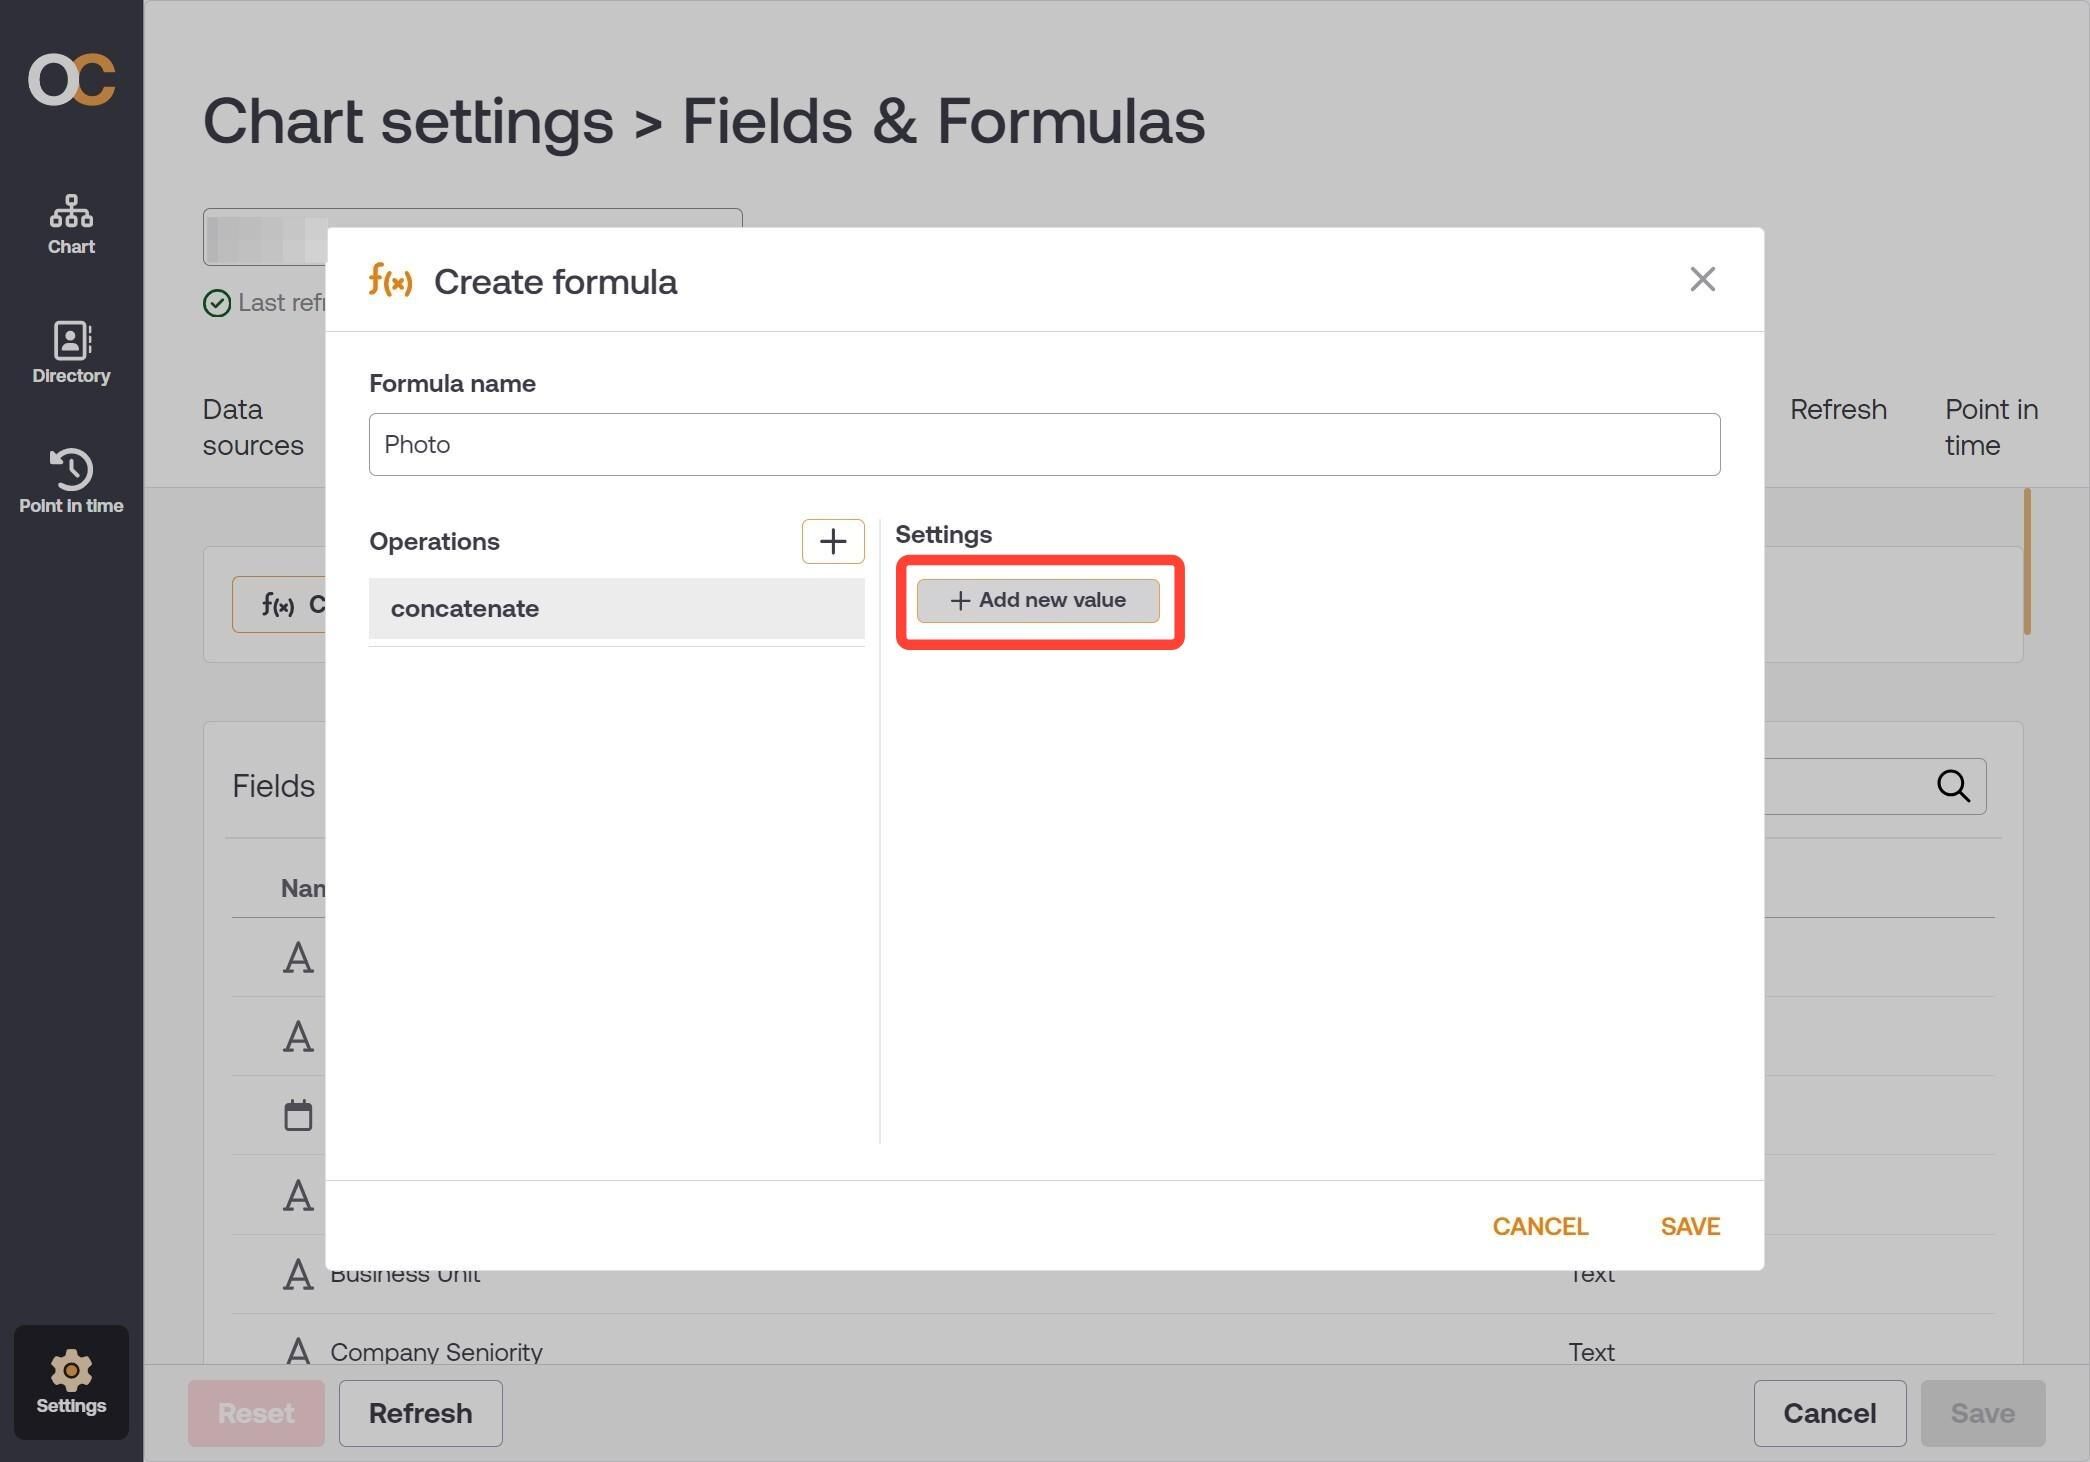Click the magnifier icon in the Fields search bar
Screen dimensions: 2090x1462
(1954, 786)
